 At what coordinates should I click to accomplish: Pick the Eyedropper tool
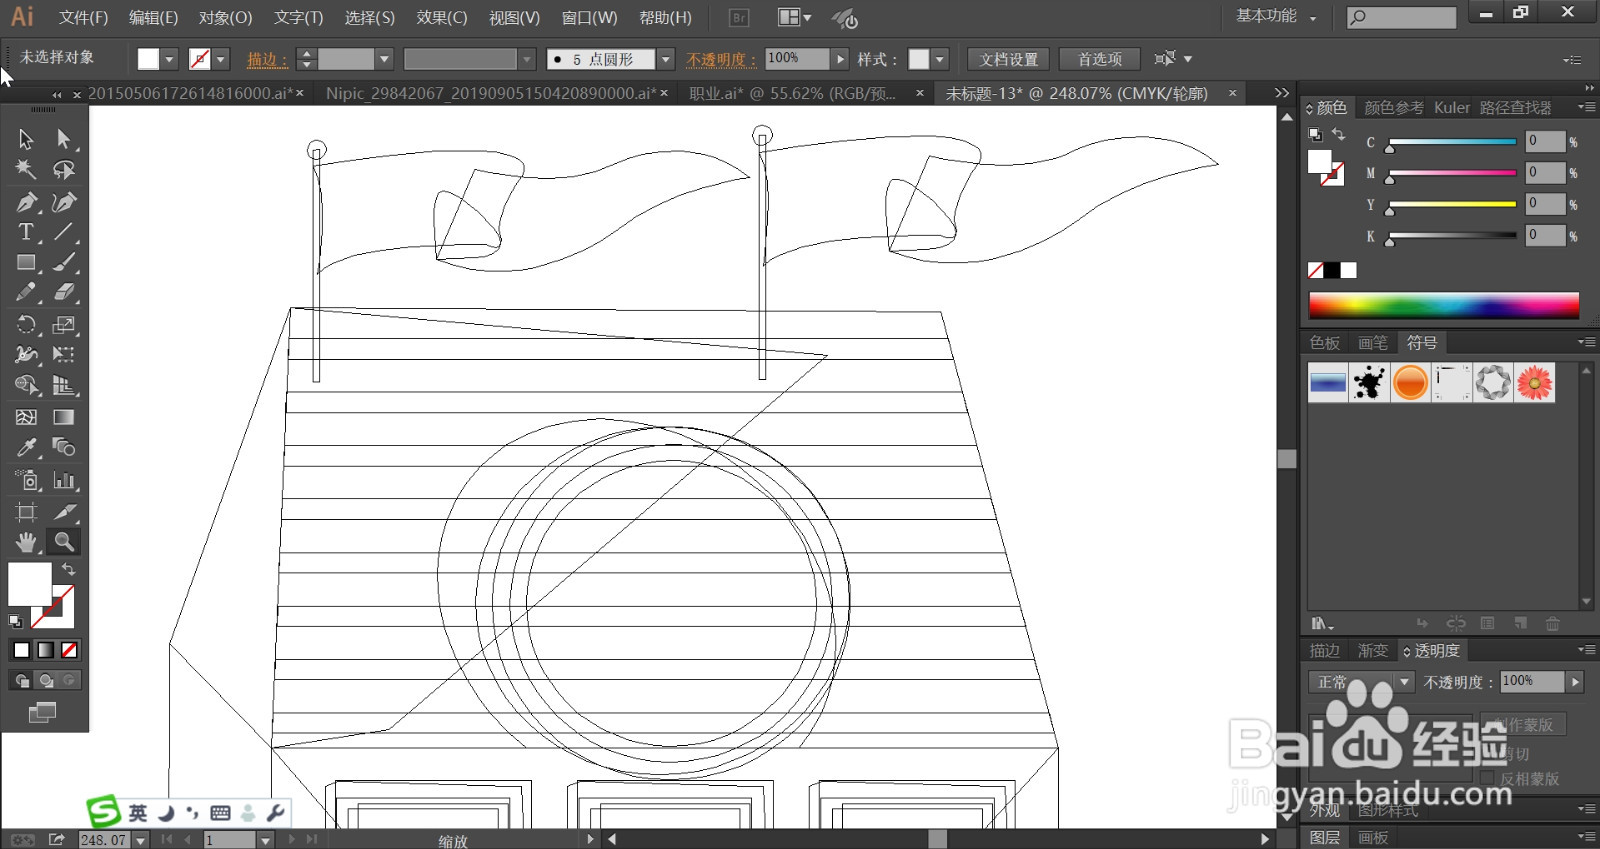click(26, 448)
